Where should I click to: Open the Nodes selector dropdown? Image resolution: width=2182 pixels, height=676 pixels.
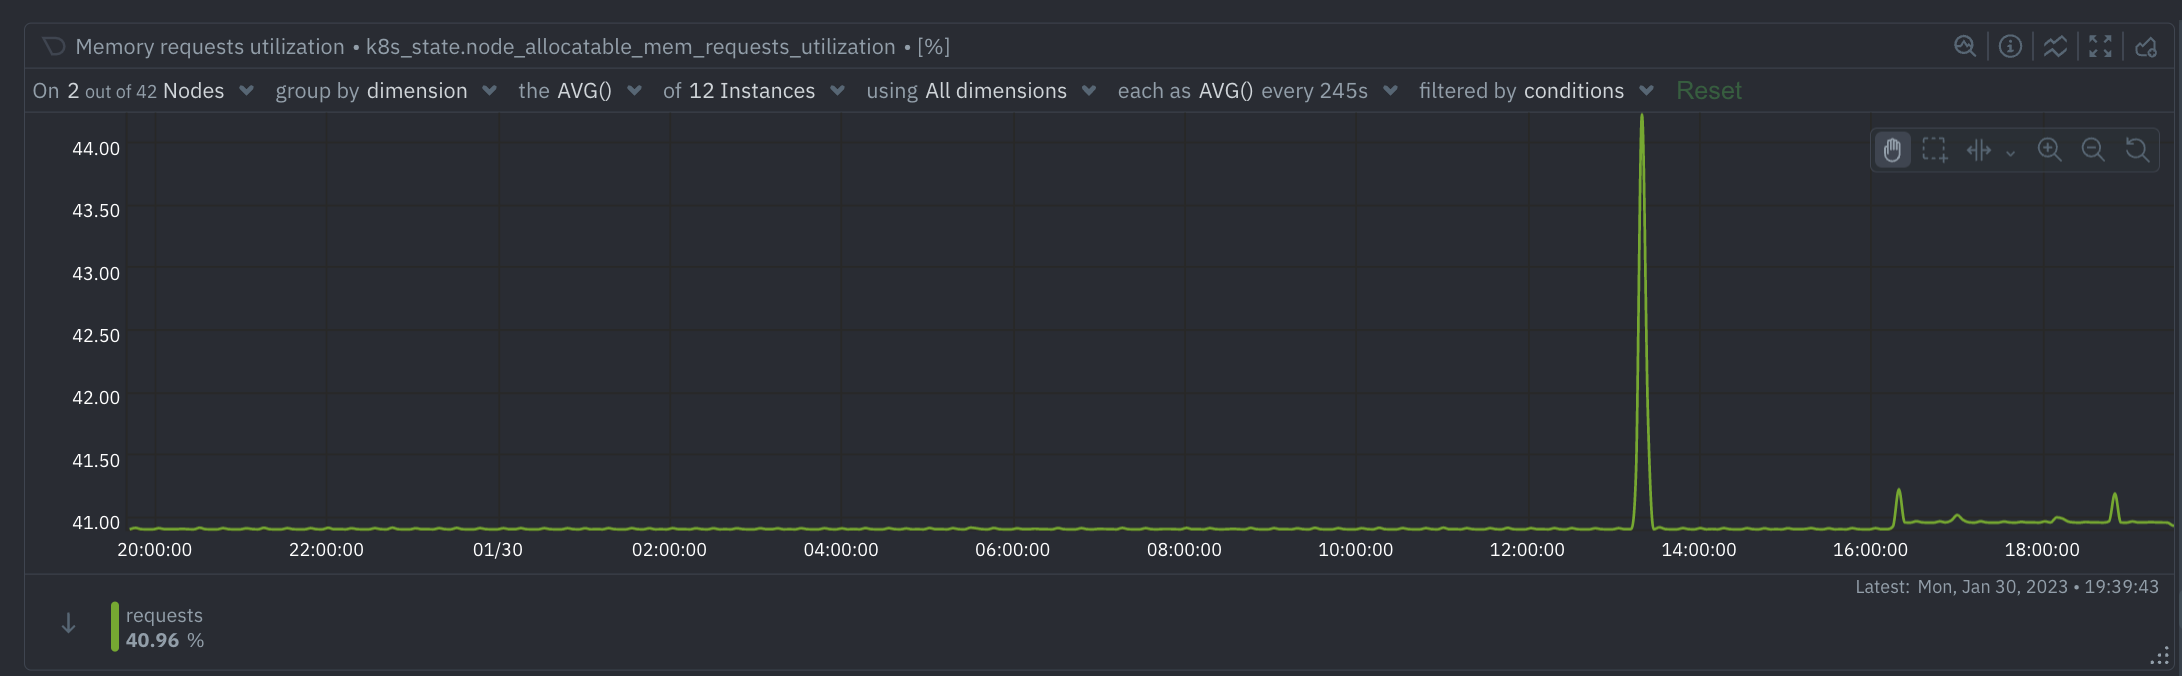coord(143,91)
